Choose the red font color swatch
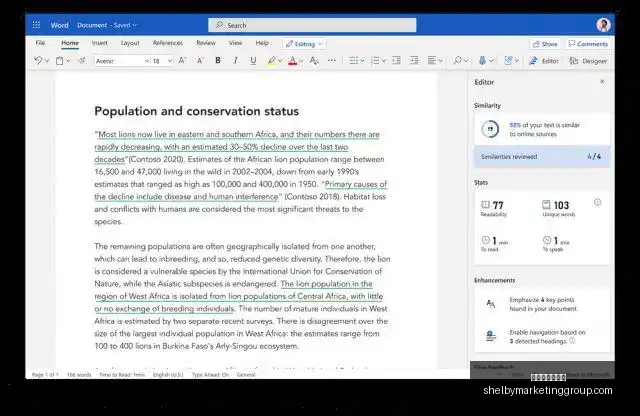640x416 pixels. point(292,61)
